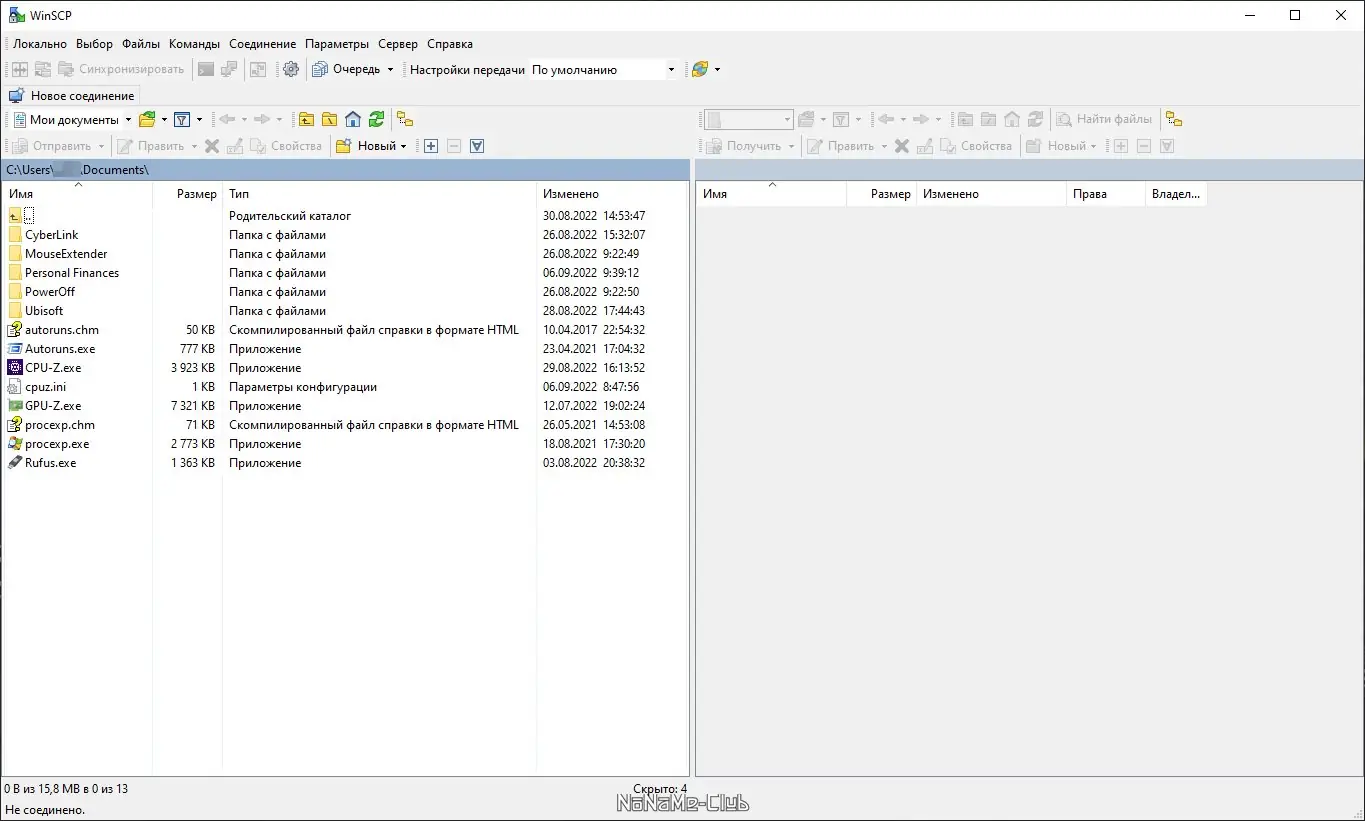1365x821 pixels.
Task: Refresh the local directory listing
Action: click(376, 119)
